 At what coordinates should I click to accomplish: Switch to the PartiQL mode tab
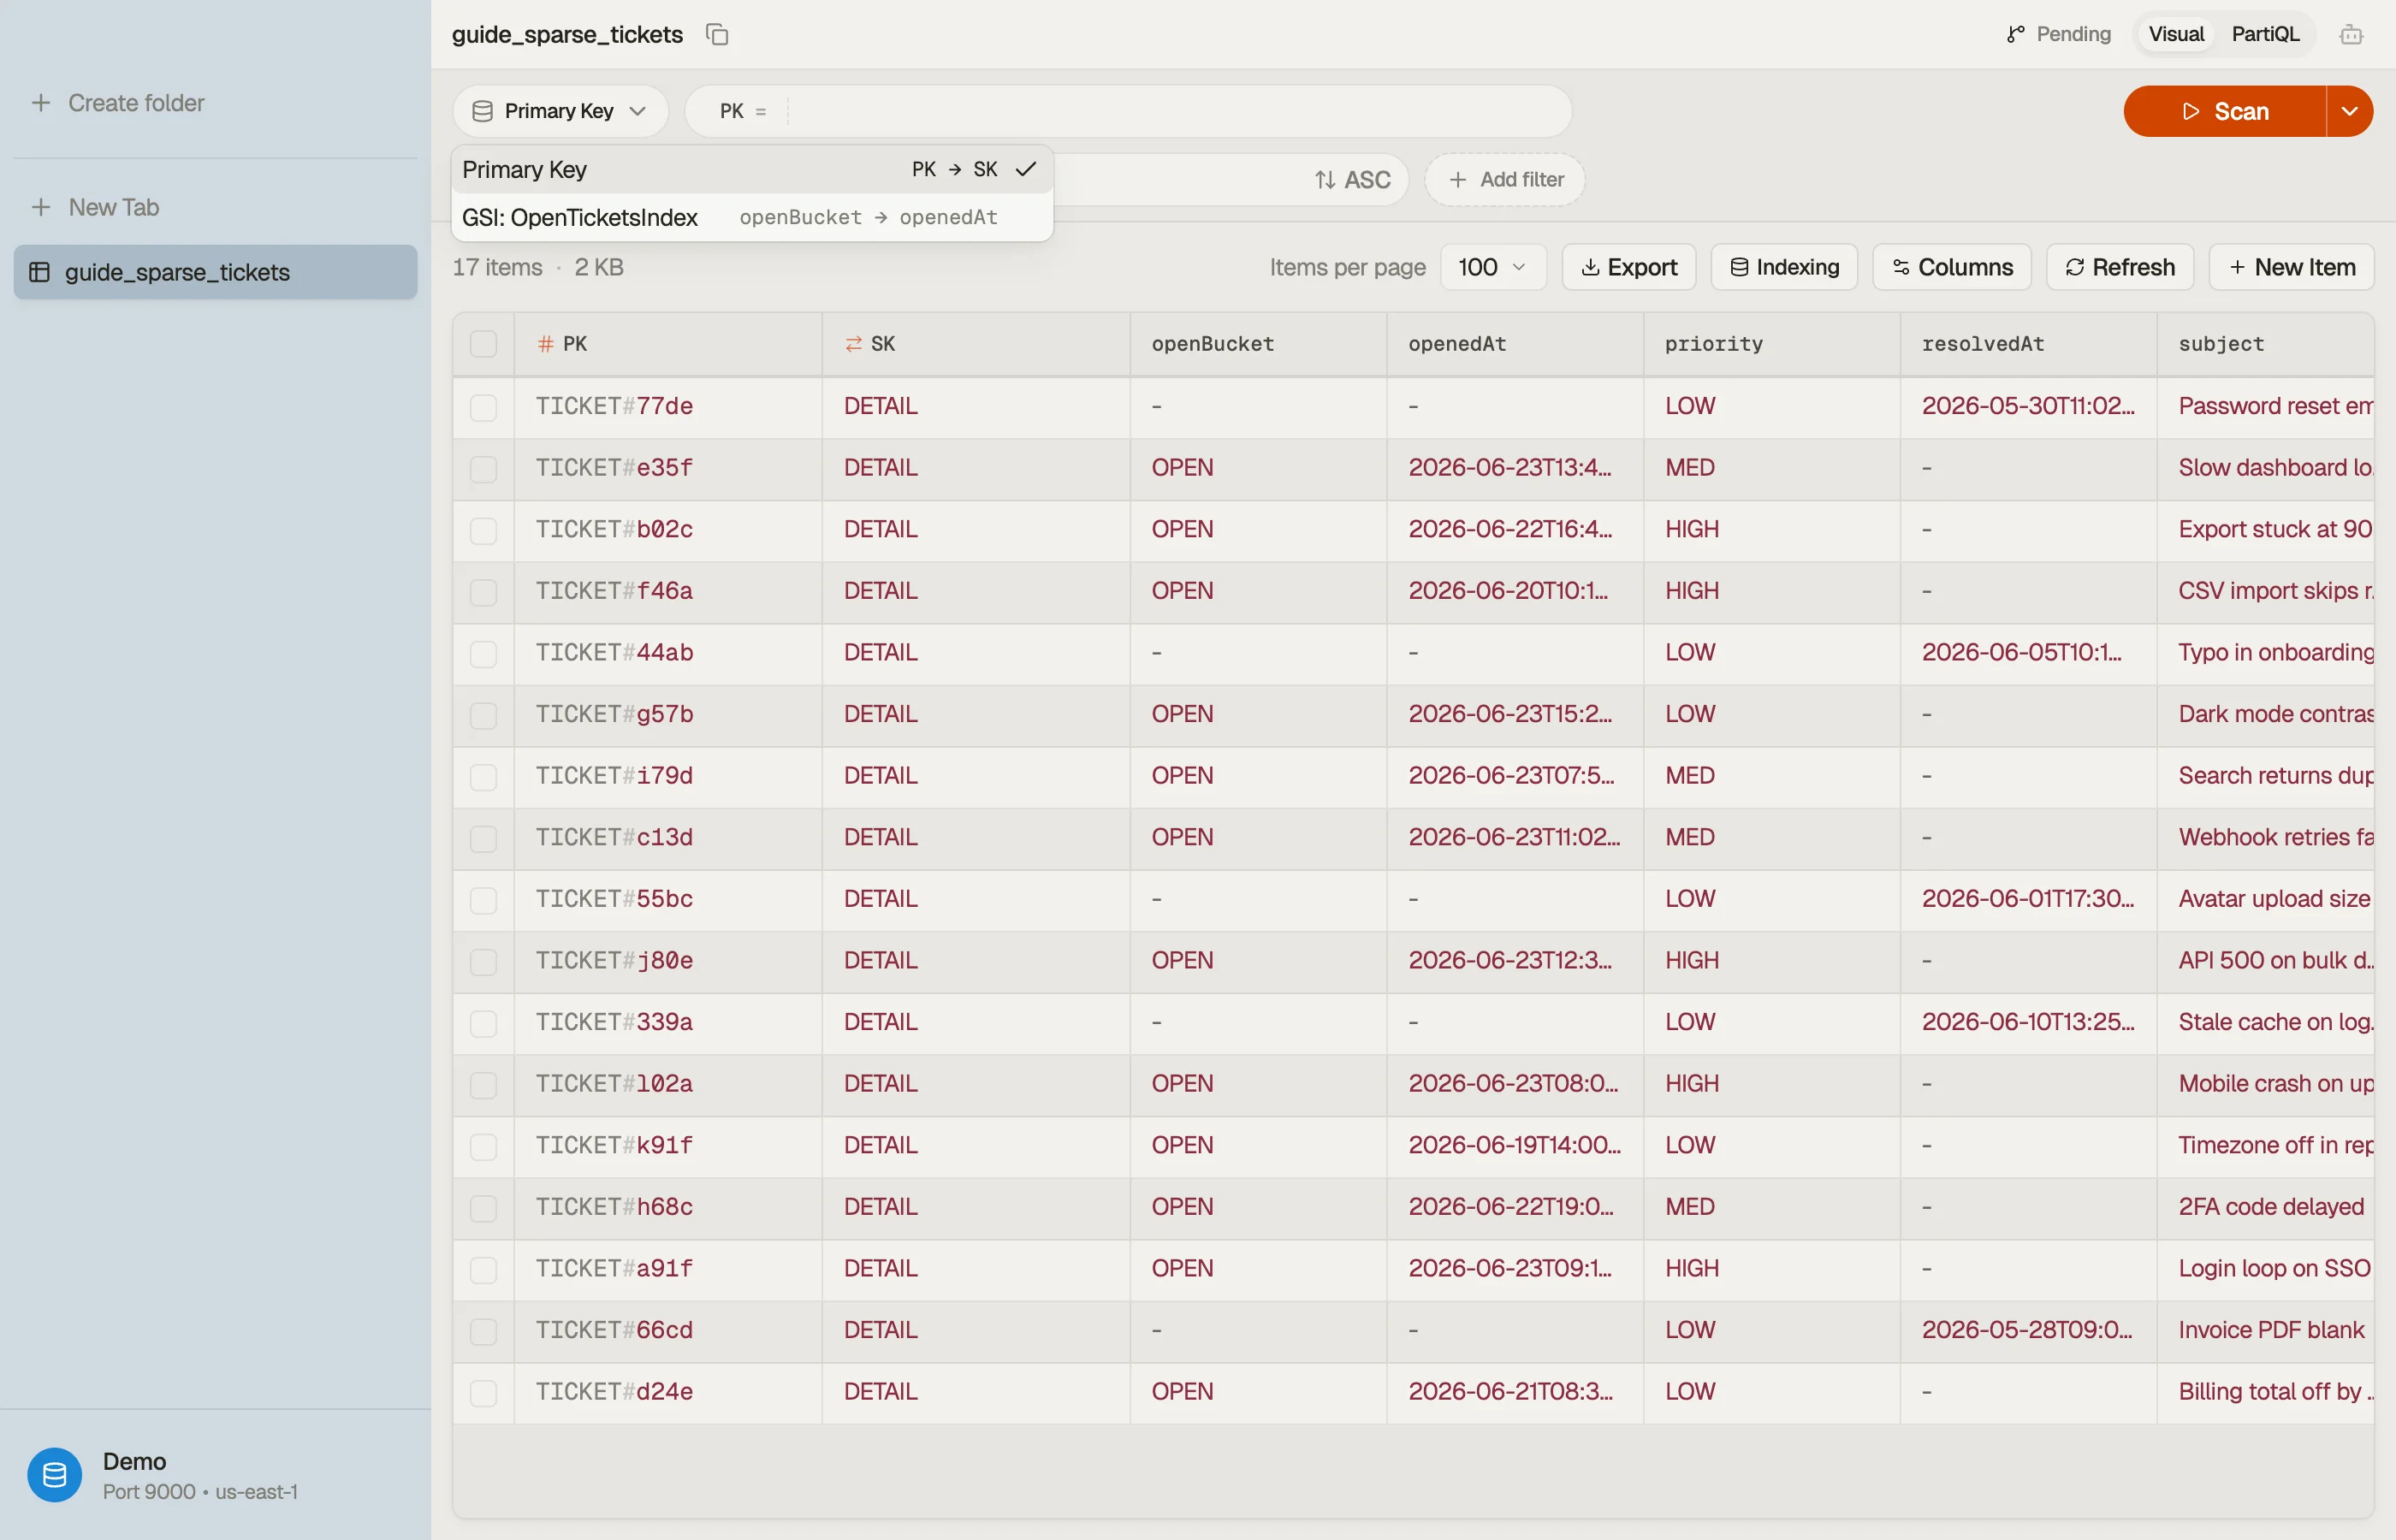pyautogui.click(x=2265, y=34)
